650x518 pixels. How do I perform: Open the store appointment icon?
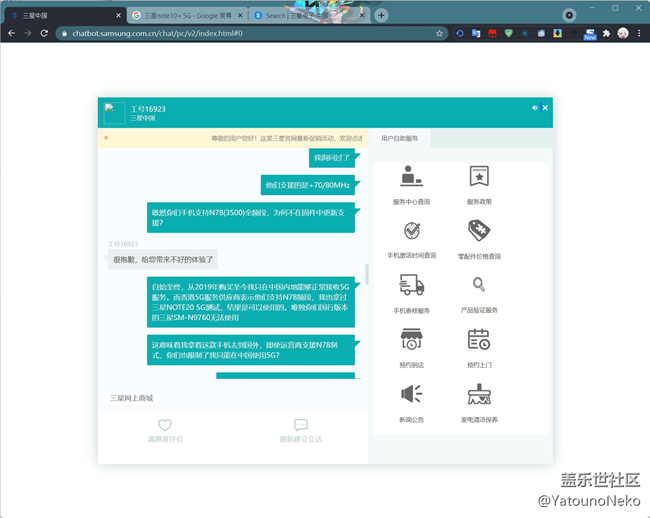click(x=411, y=339)
